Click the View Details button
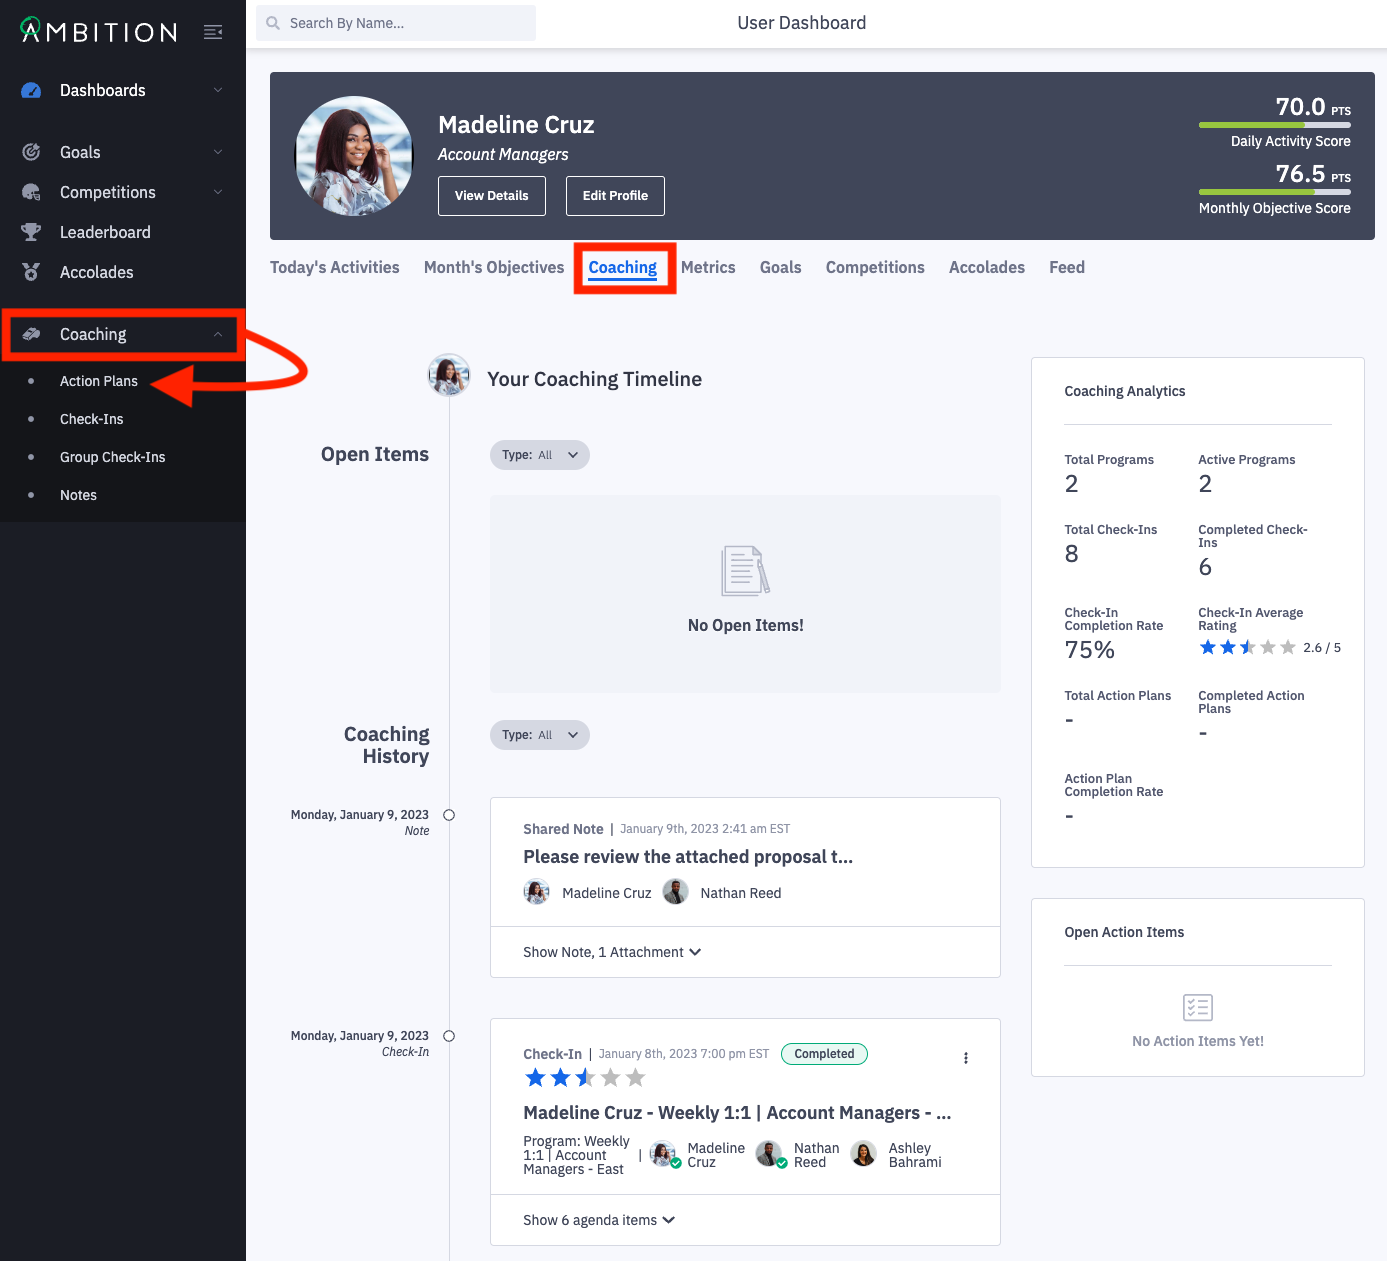 [x=492, y=196]
